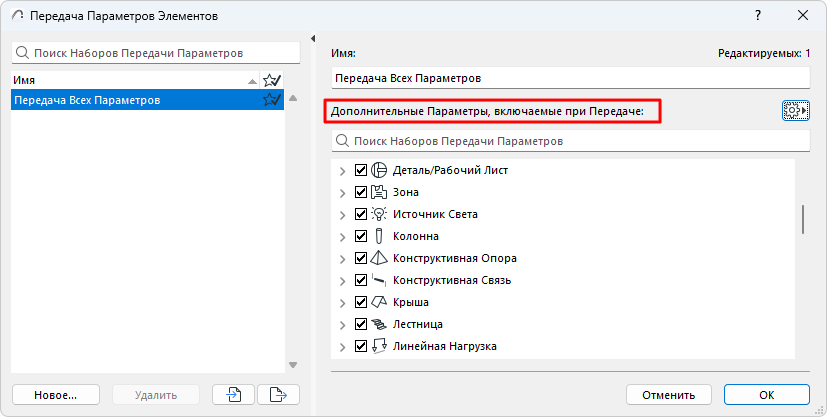Image resolution: width=827 pixels, height=417 pixels.
Task: Click the export transfer set icon button
Action: pyautogui.click(x=279, y=394)
